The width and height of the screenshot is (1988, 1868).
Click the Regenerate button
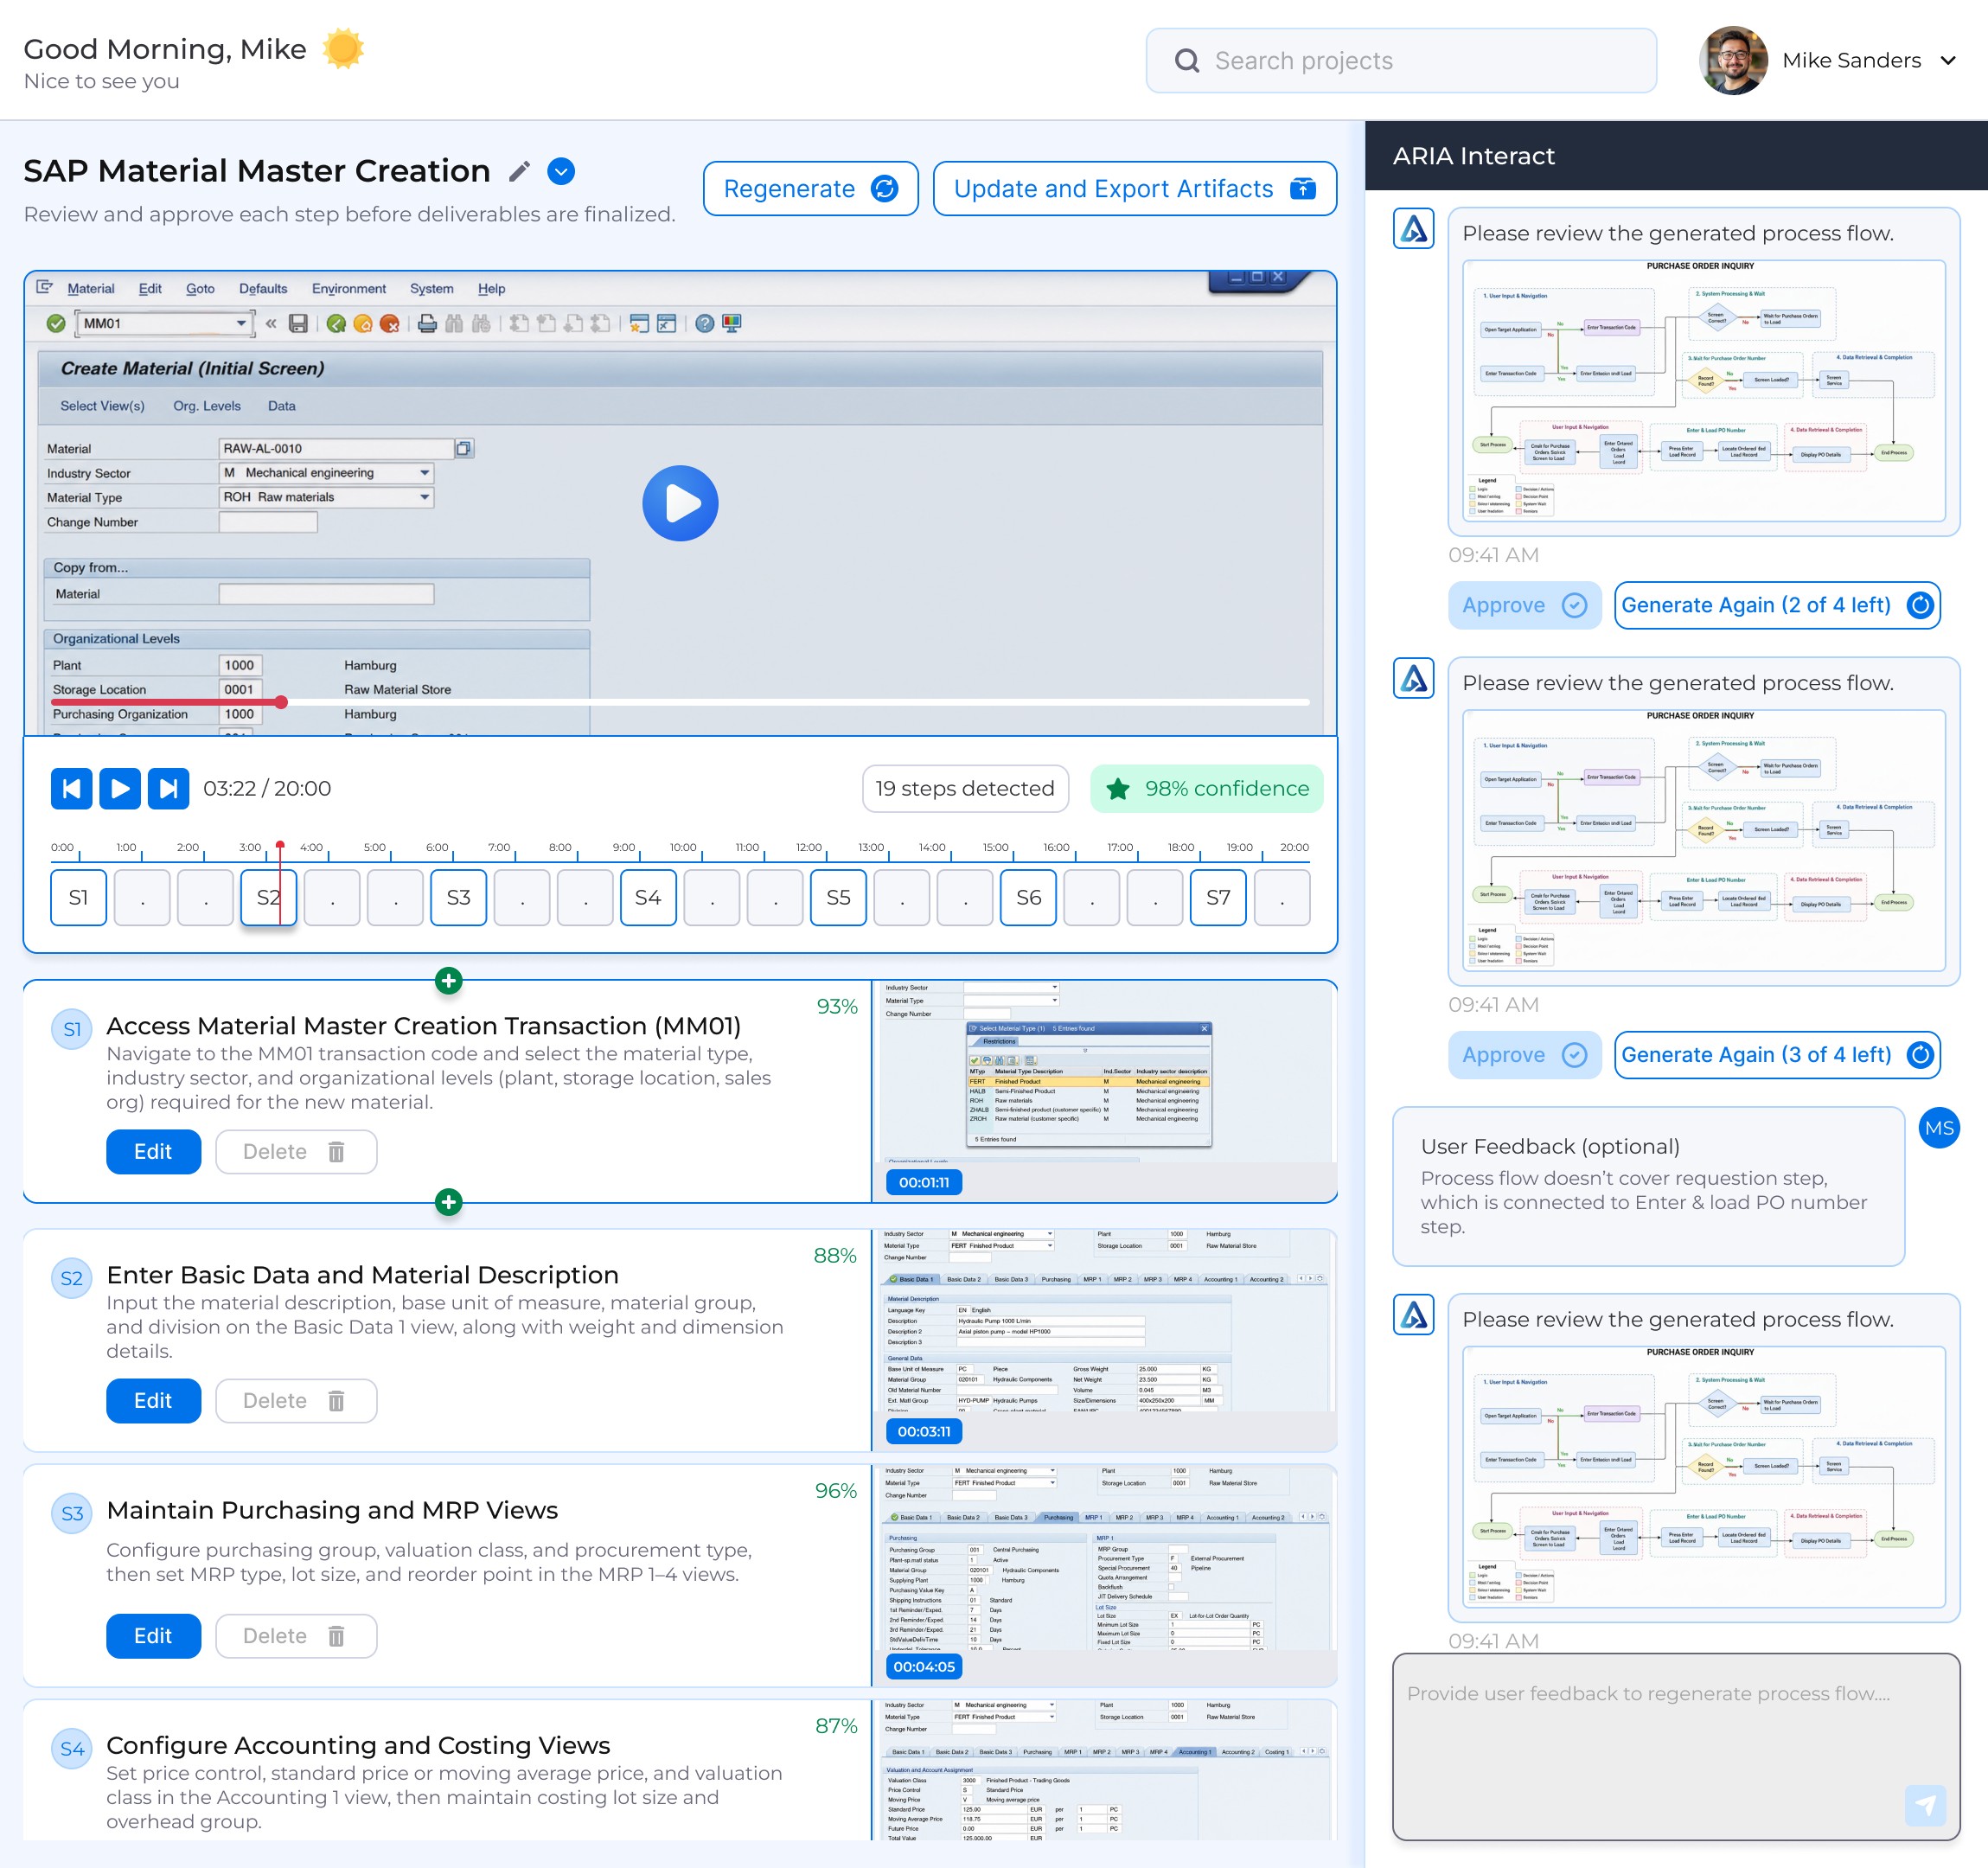coord(810,188)
